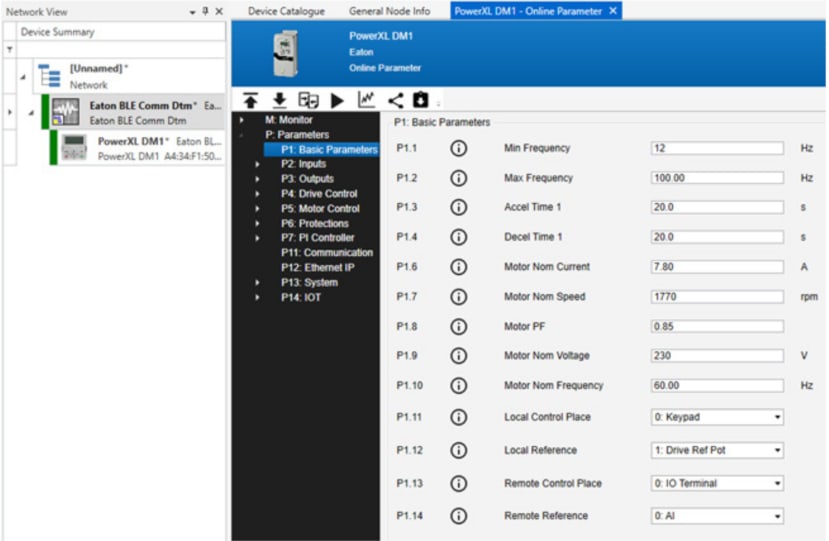Viewport: 829px width, 541px height.
Task: Switch to the Device Catalogue tab
Action: (x=287, y=11)
